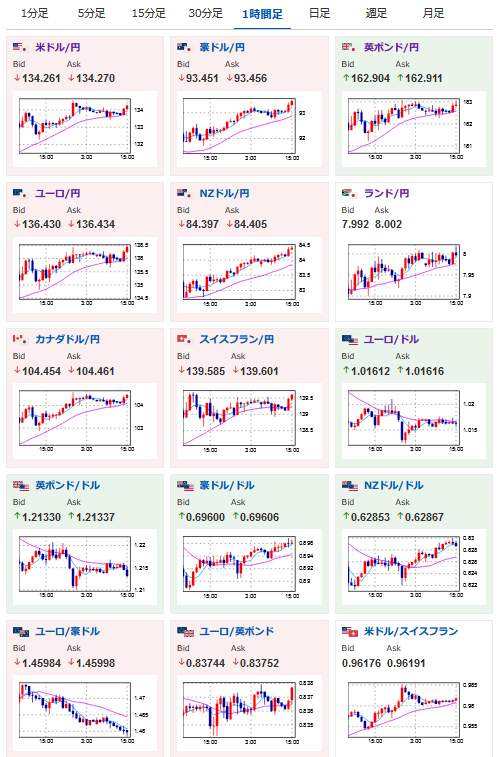Open the NZドル/ドル candlestick chart thumbnail
Viewport: 501px width, 757px height.
(414, 567)
